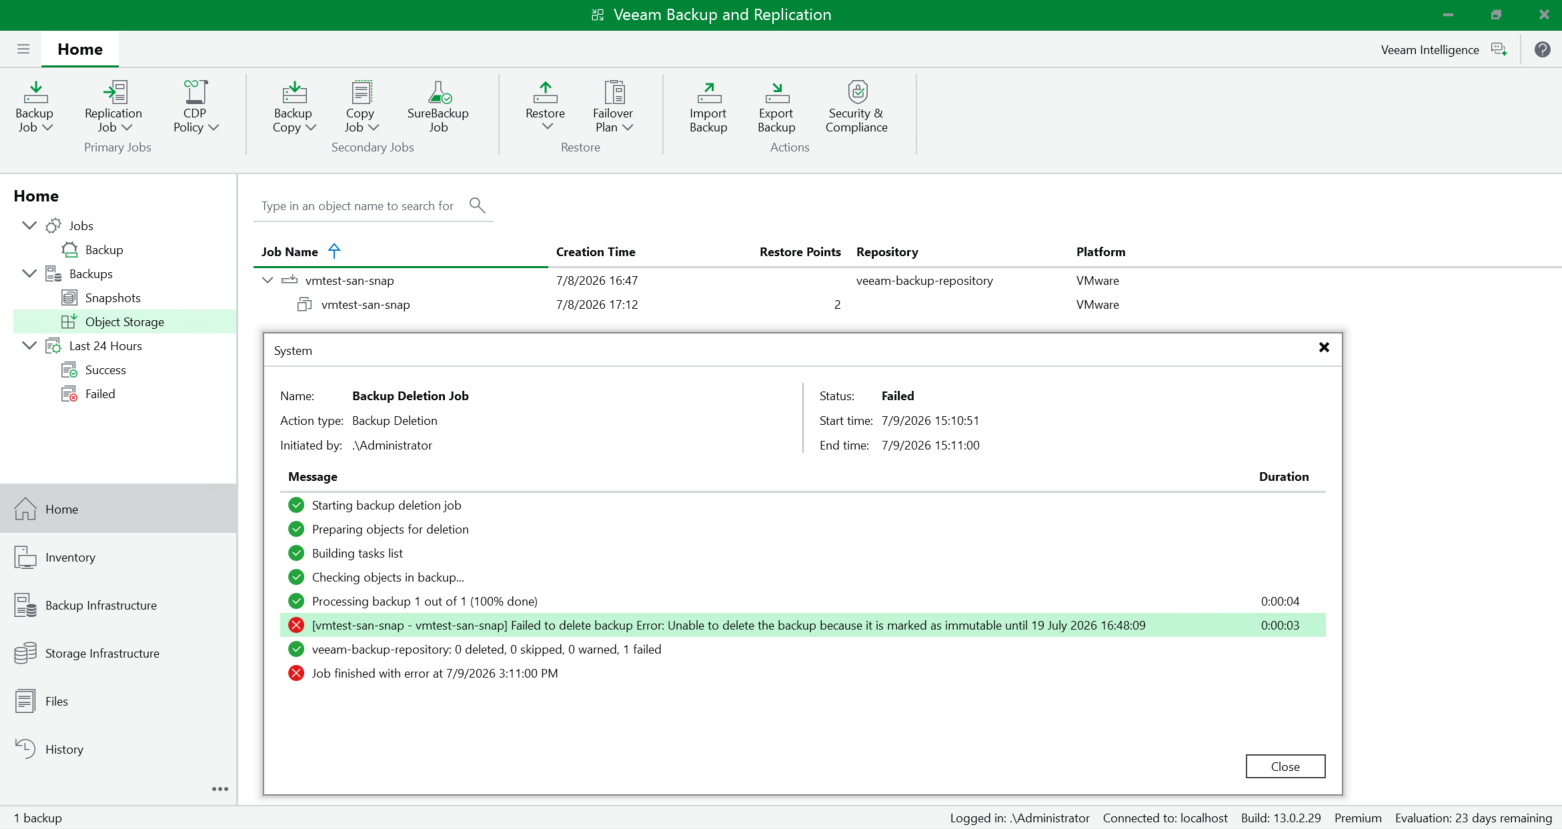Click the error icon beside Job finished with error

tap(296, 673)
